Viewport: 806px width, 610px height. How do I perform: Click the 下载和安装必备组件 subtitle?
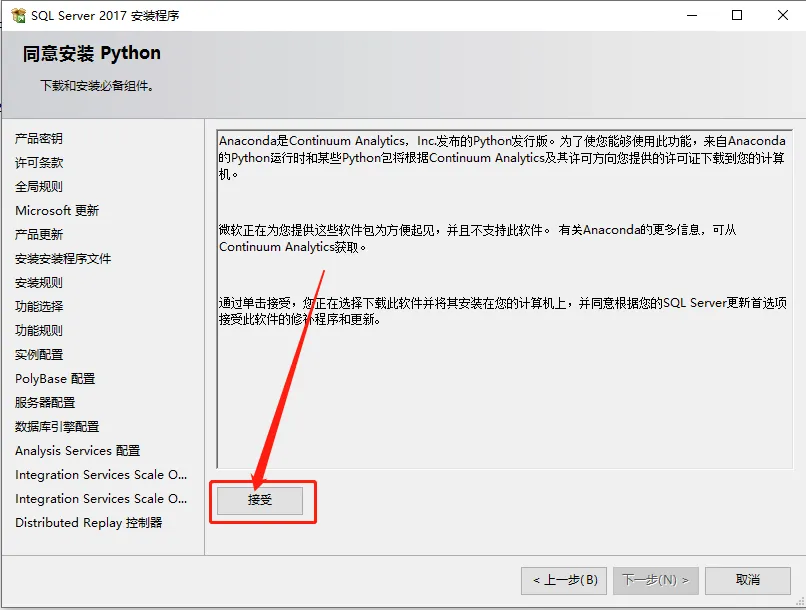coord(97,86)
